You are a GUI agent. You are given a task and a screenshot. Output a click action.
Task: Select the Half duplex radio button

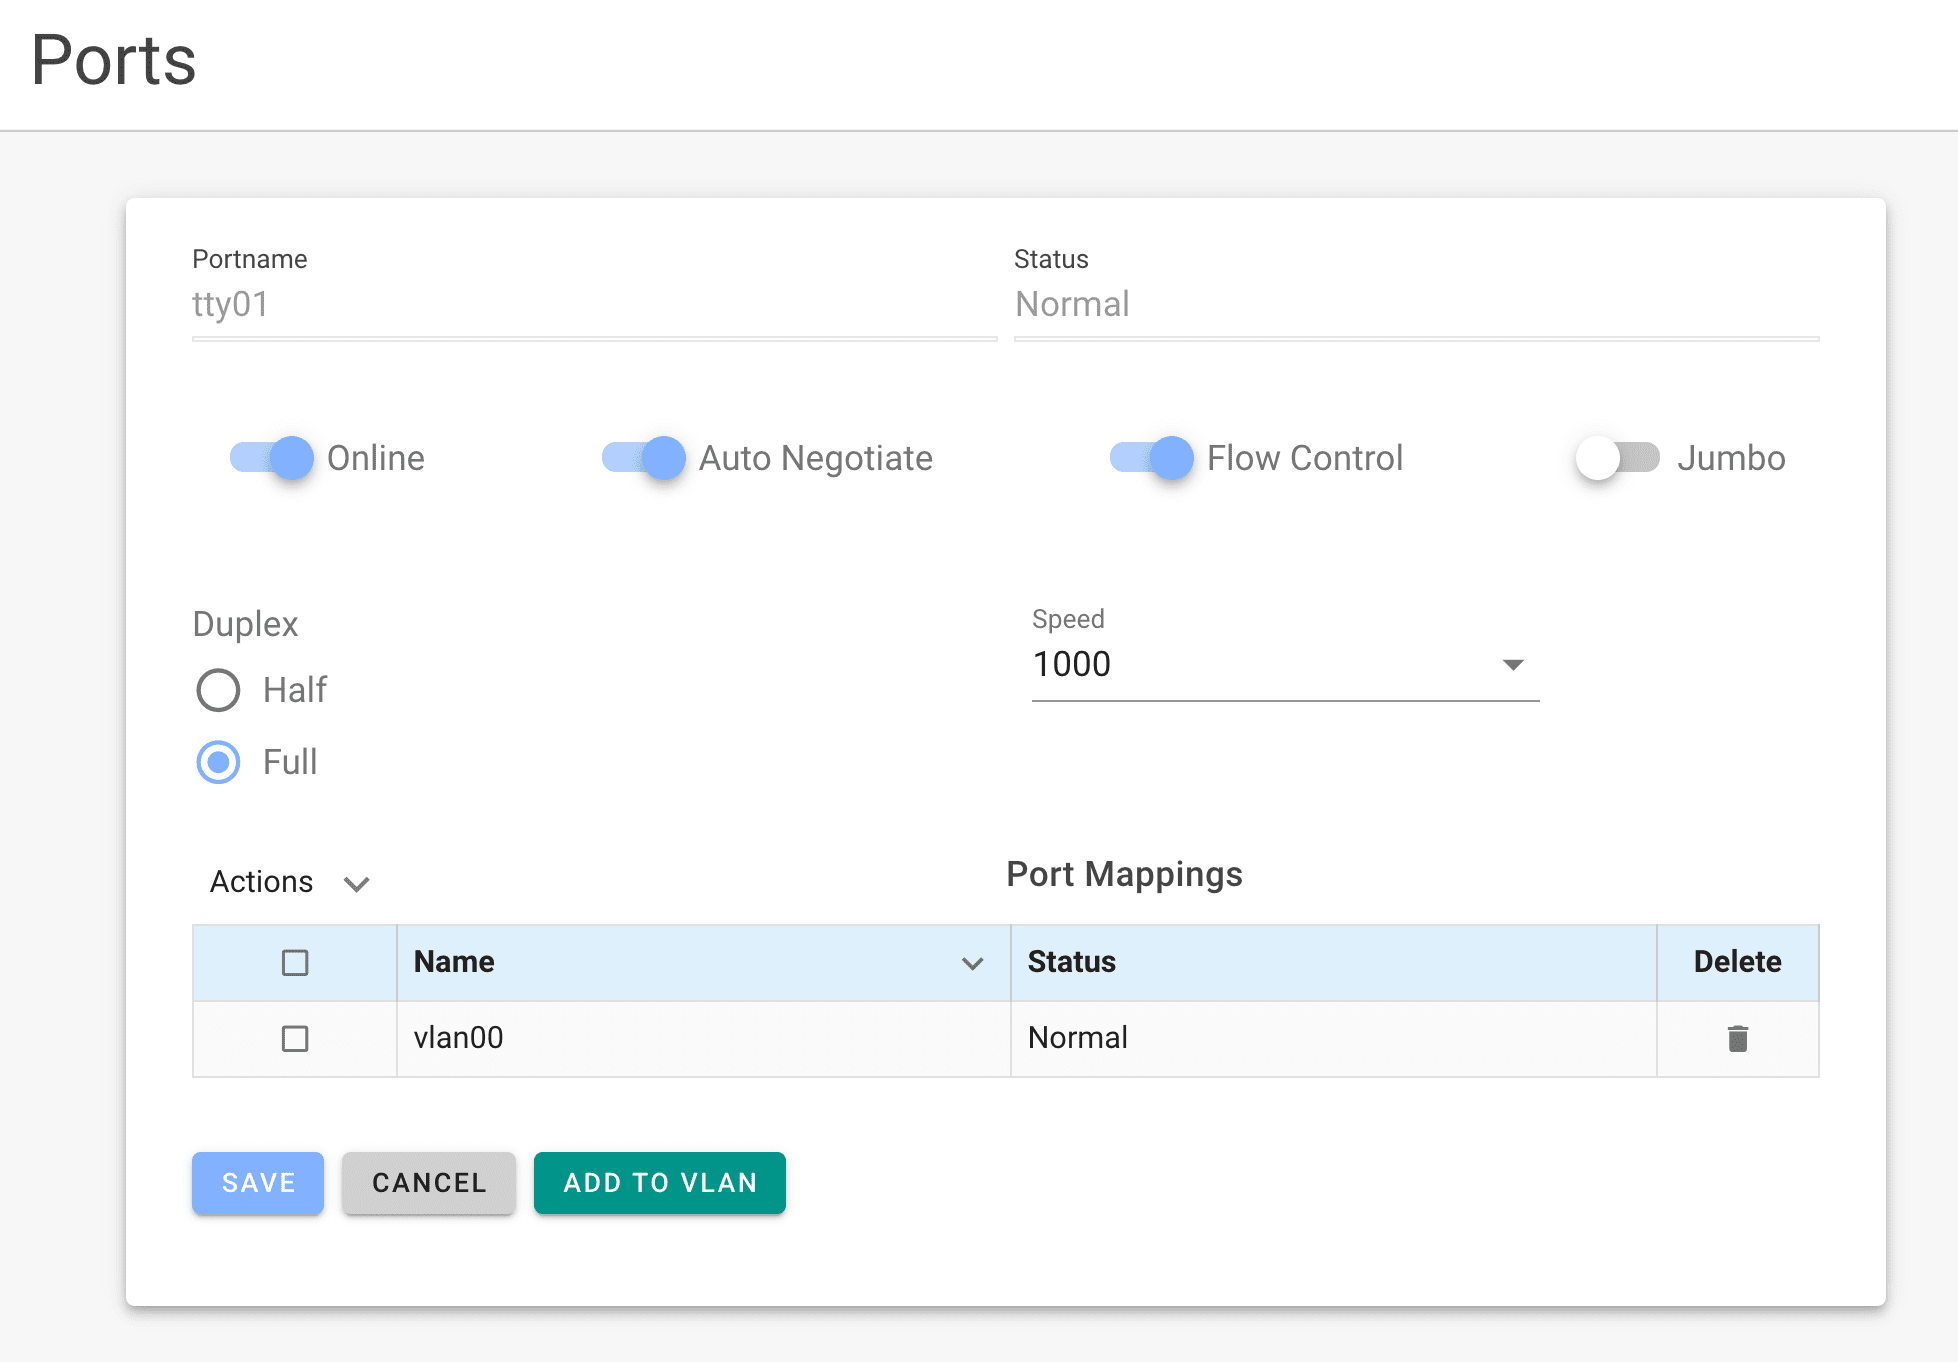tap(218, 690)
